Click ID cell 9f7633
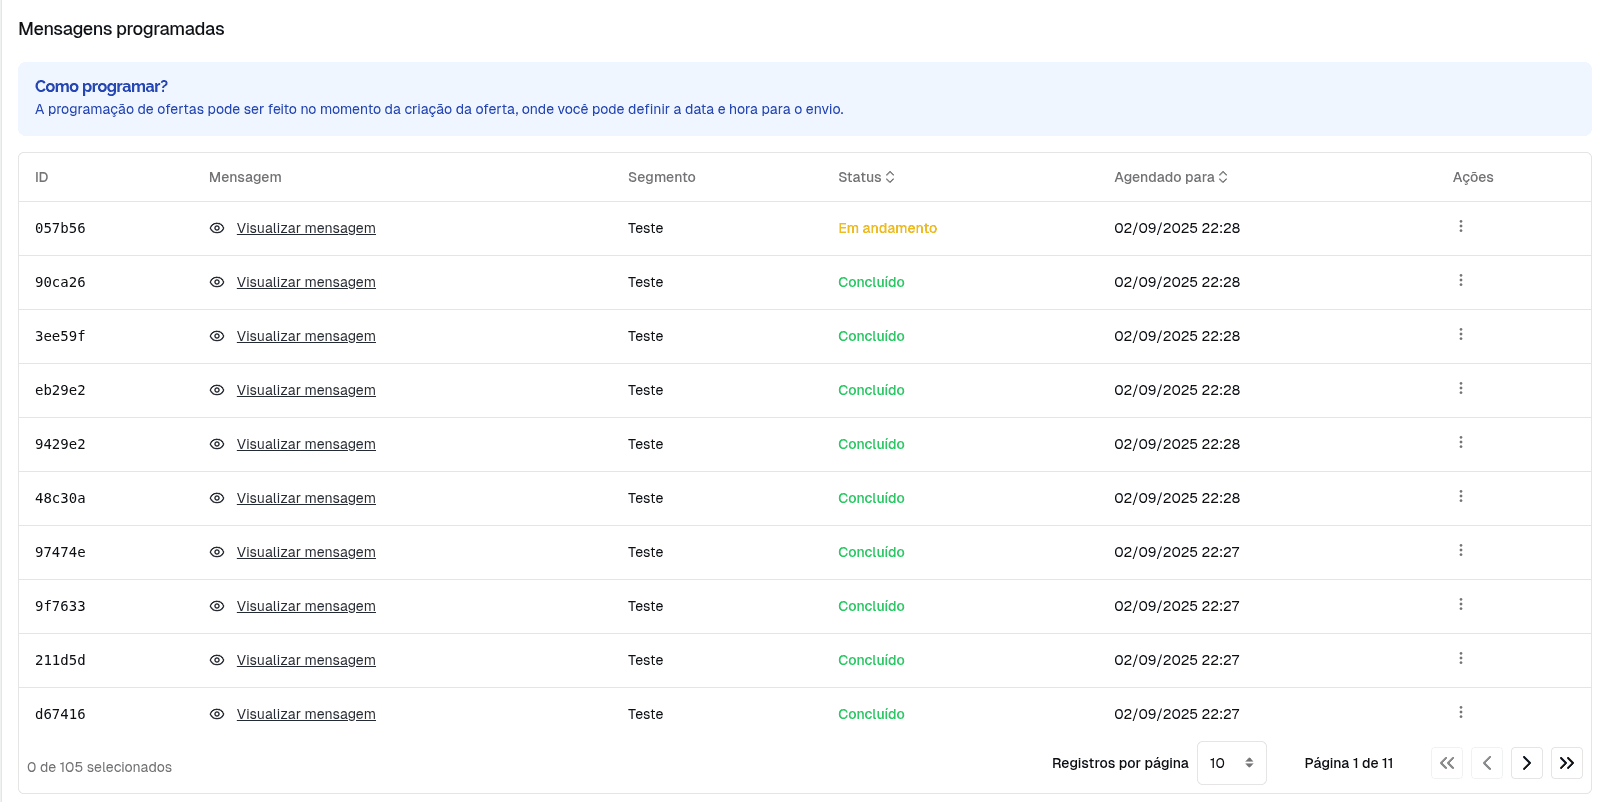The image size is (1604, 802). pyautogui.click(x=60, y=606)
